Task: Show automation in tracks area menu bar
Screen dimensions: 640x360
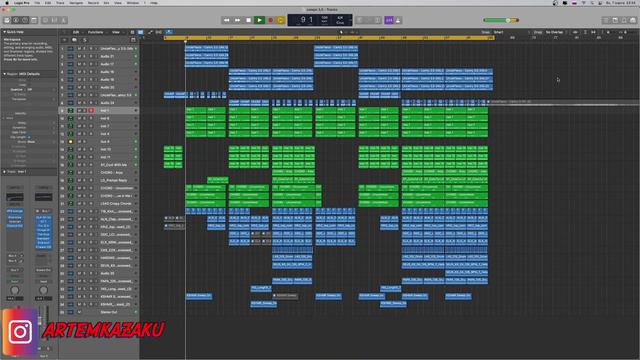Action: (150, 32)
